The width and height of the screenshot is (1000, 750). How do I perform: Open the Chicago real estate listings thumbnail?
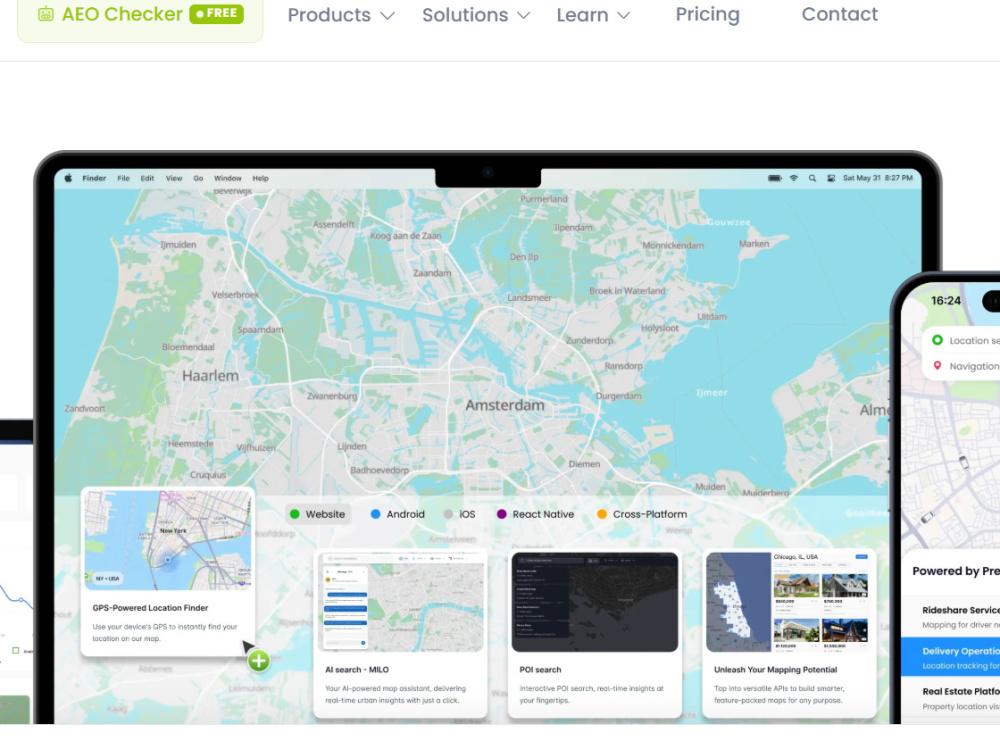(788, 602)
